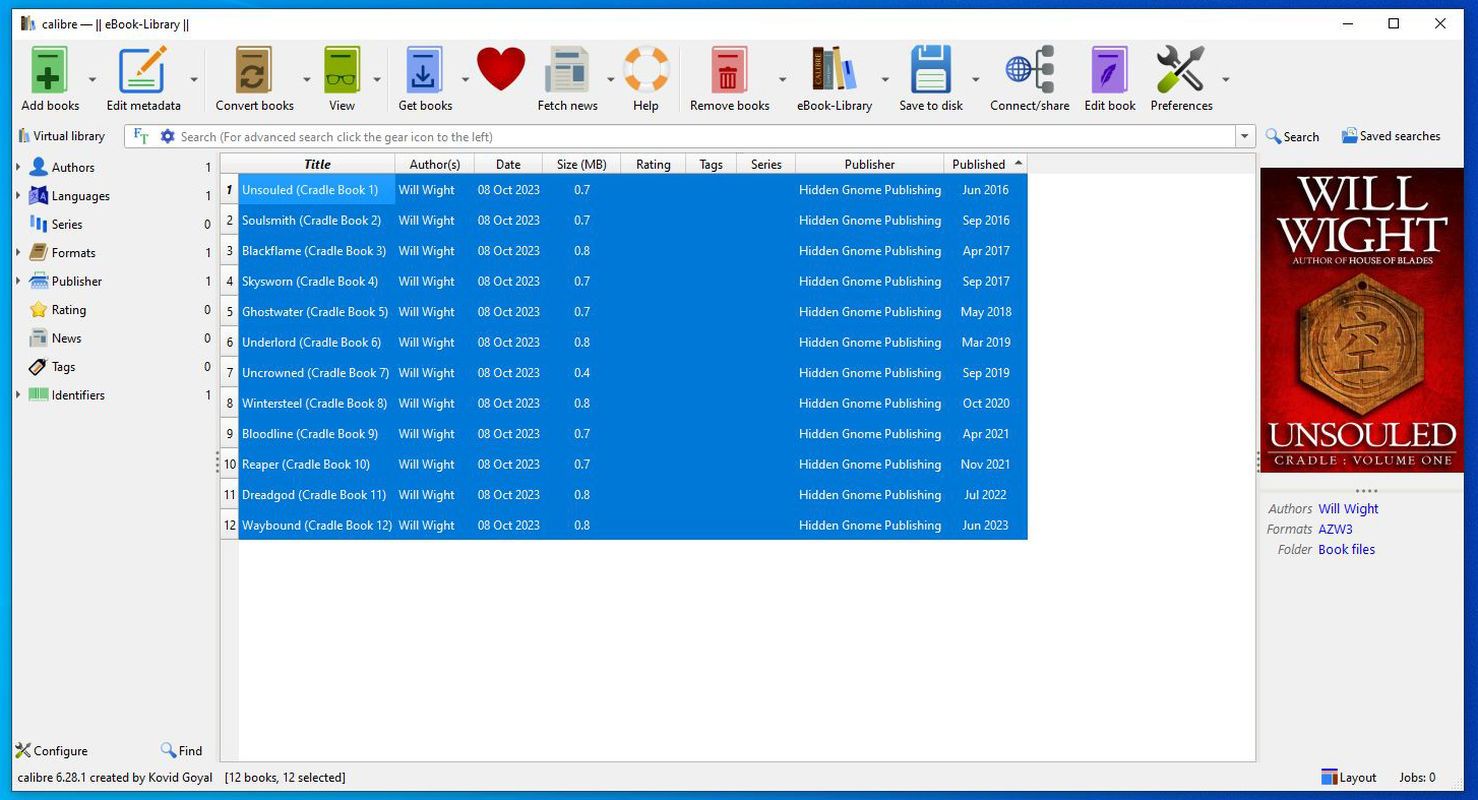Open Preferences

(1180, 71)
